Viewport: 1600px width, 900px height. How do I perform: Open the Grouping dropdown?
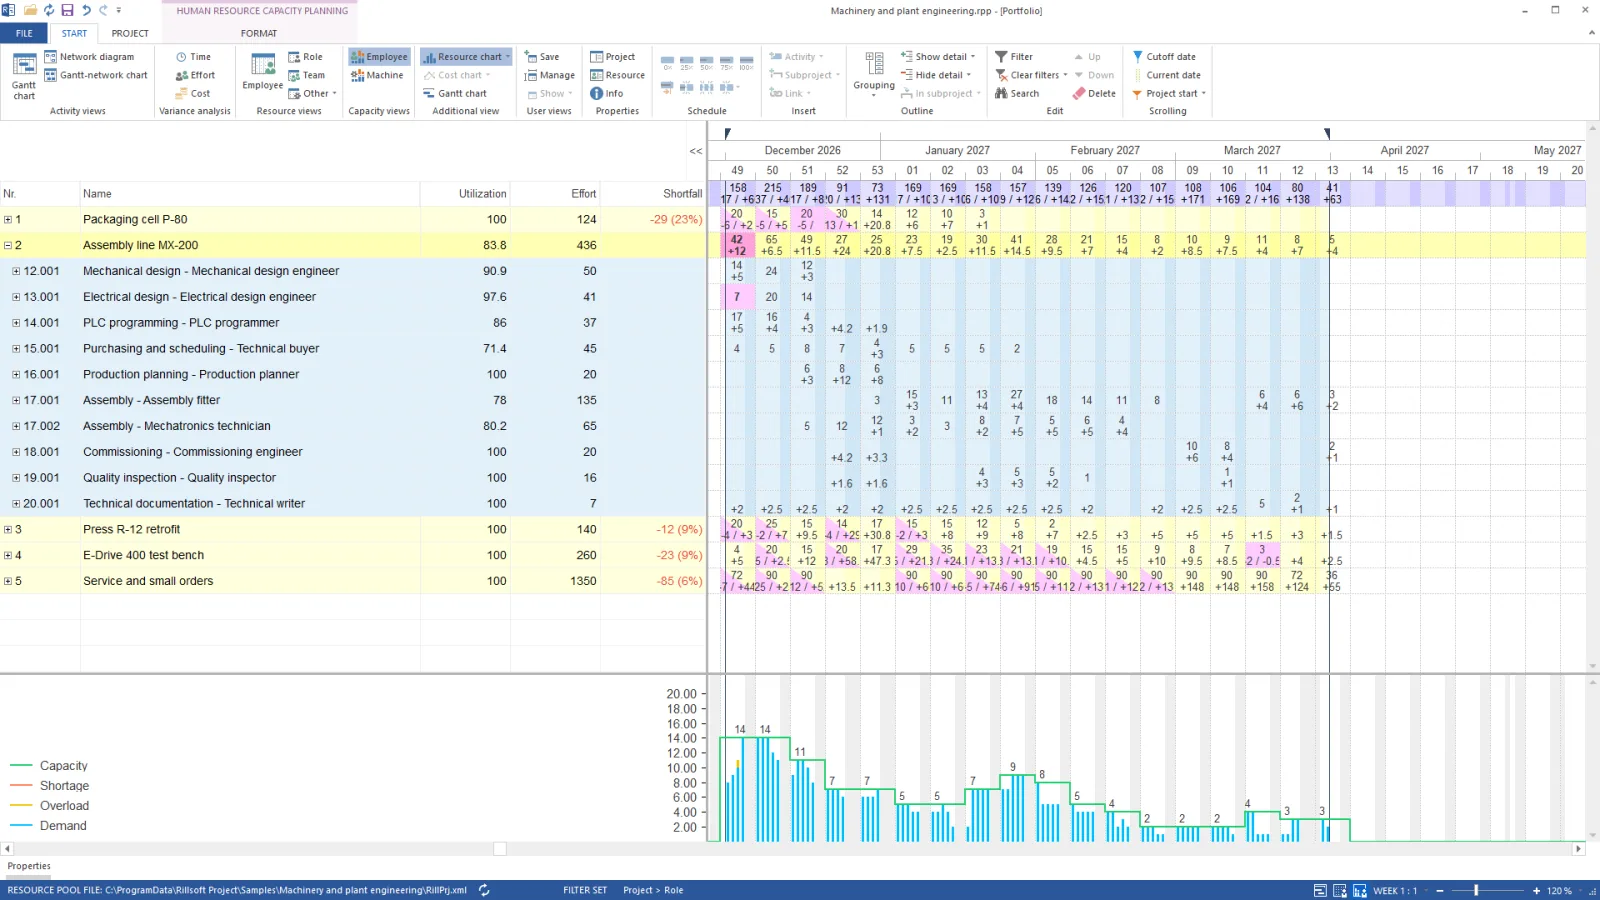pyautogui.click(x=874, y=73)
